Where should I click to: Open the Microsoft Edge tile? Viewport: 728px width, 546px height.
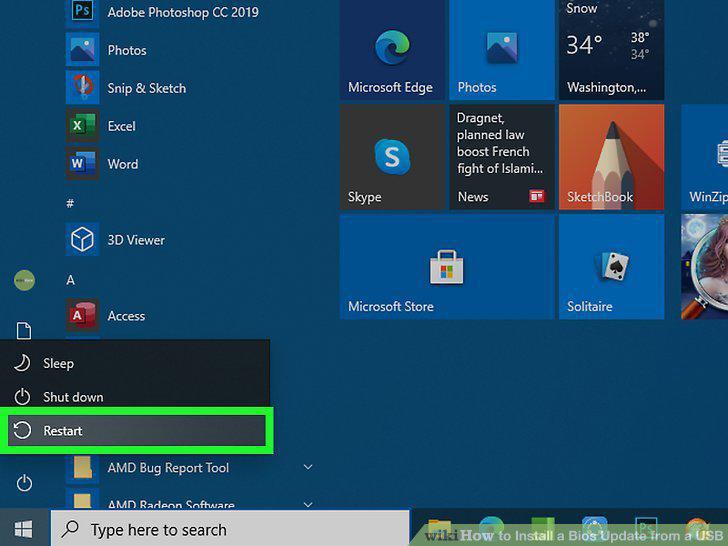392,49
